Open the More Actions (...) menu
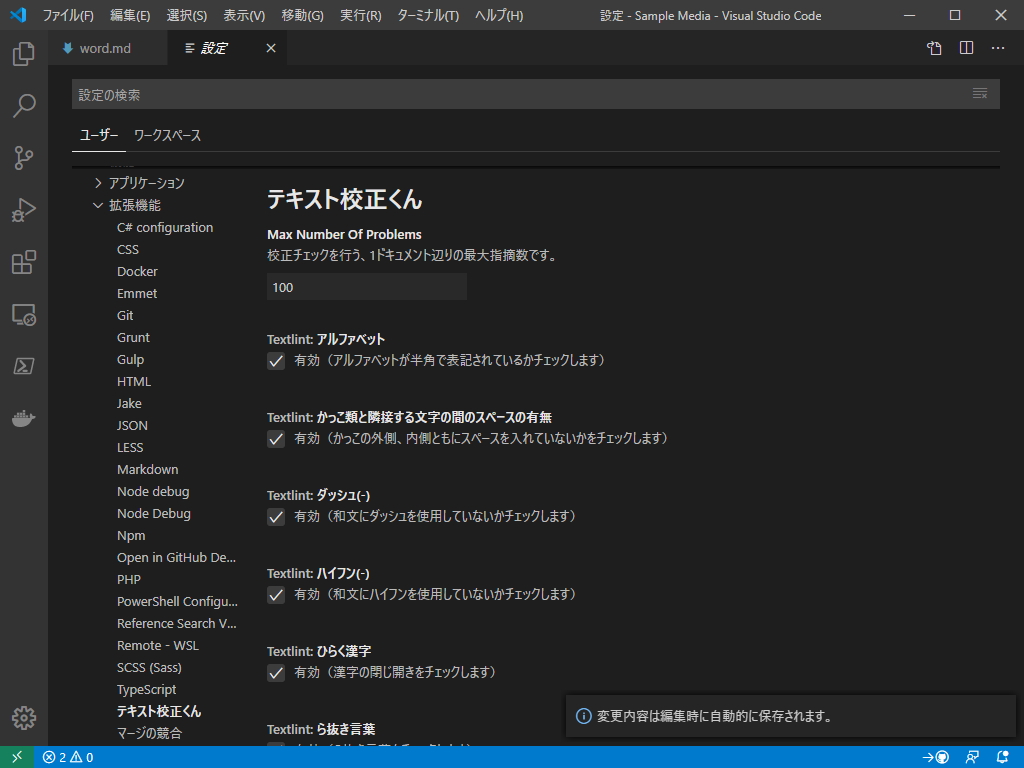Screen dimensions: 1024x768 (997, 47)
